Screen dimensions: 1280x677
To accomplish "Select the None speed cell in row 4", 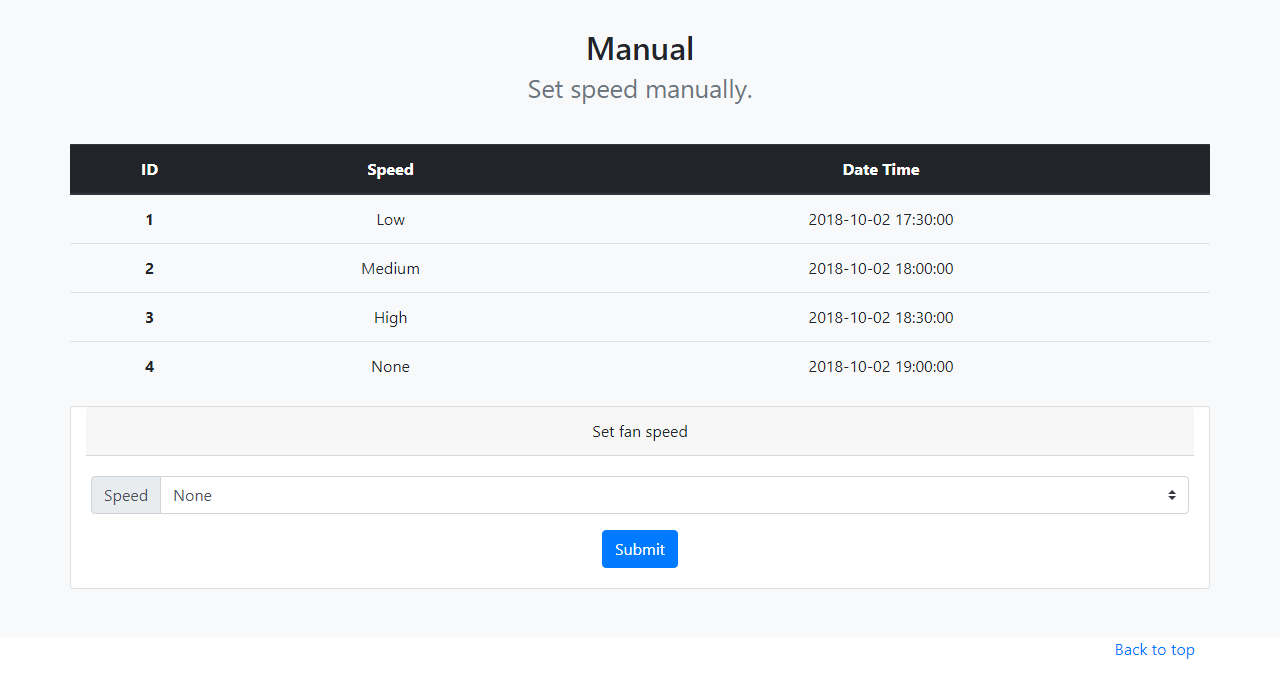I will coord(390,366).
